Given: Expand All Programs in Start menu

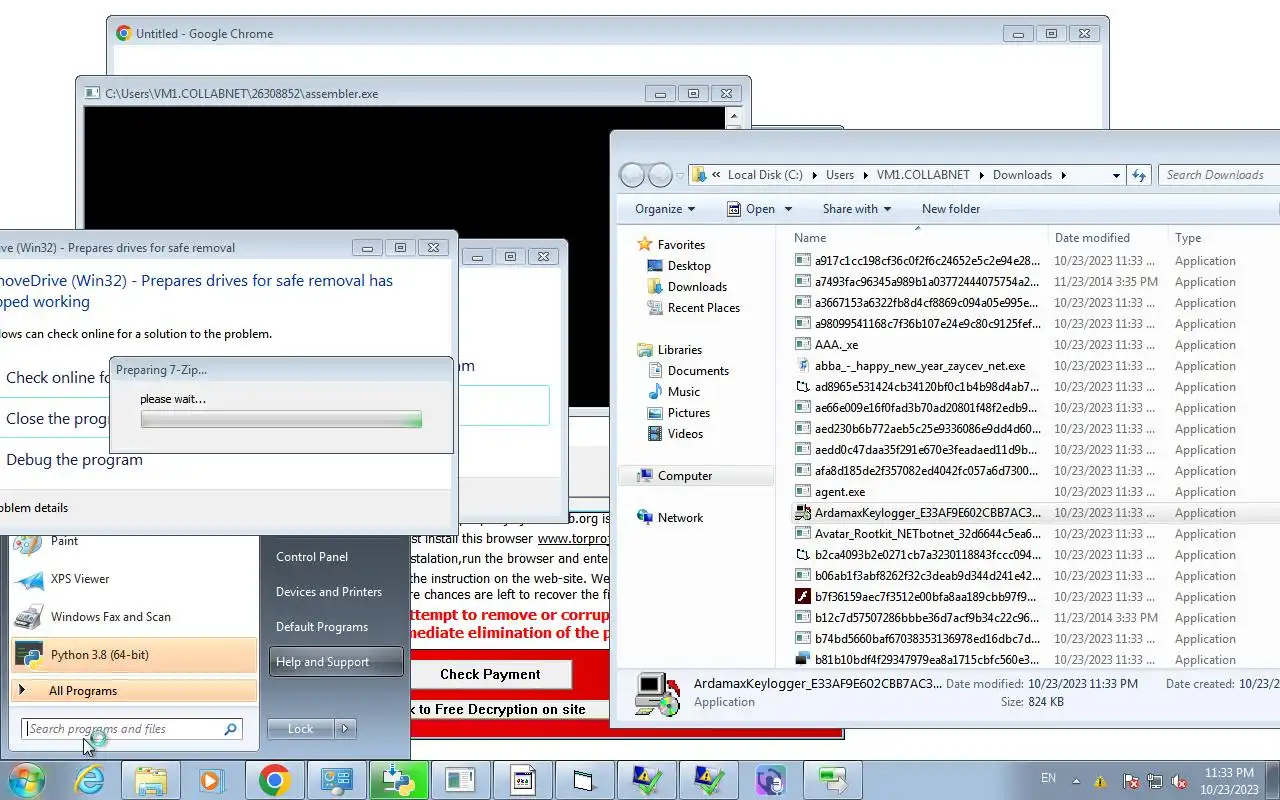Looking at the screenshot, I should coord(134,691).
